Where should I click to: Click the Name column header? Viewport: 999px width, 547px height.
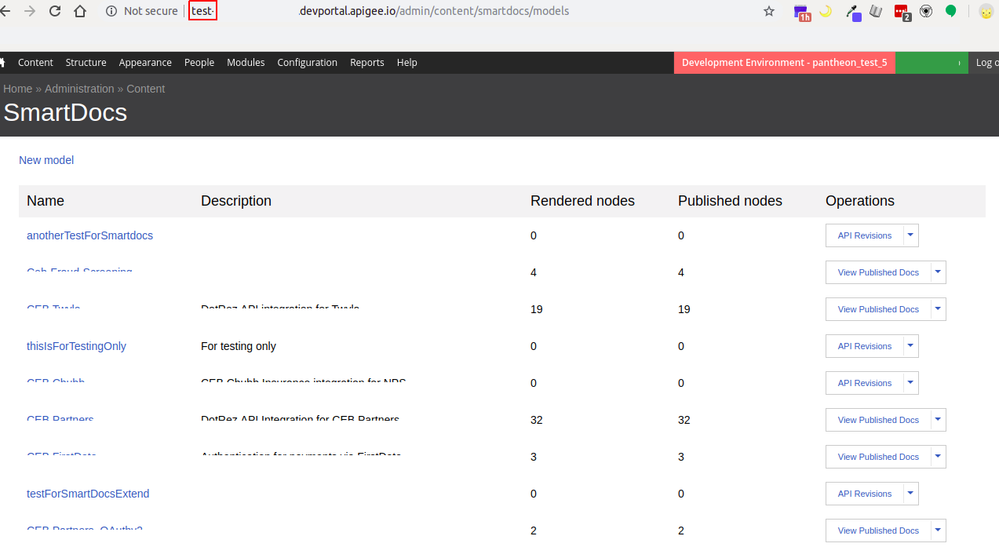pyautogui.click(x=45, y=201)
